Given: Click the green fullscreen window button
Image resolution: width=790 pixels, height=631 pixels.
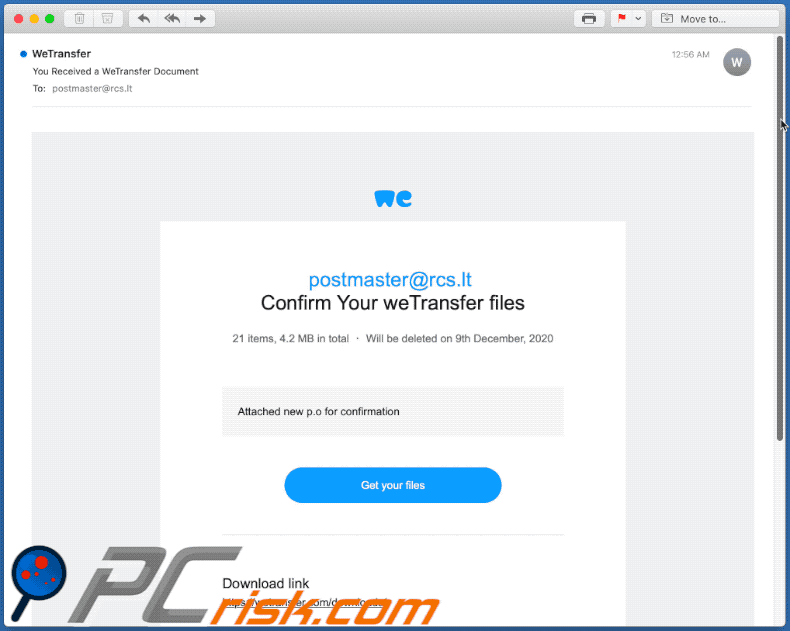Looking at the screenshot, I should (49, 19).
